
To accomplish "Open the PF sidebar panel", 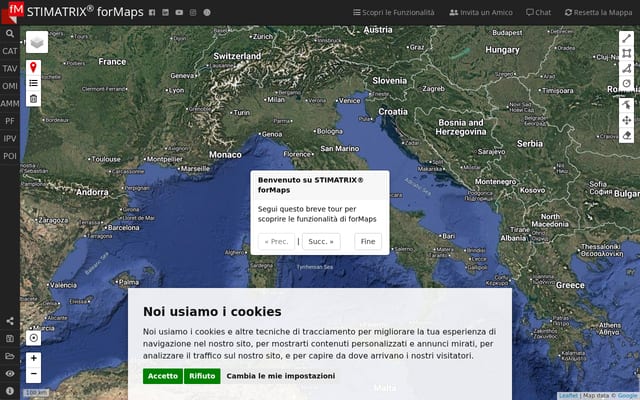I will (10, 121).
